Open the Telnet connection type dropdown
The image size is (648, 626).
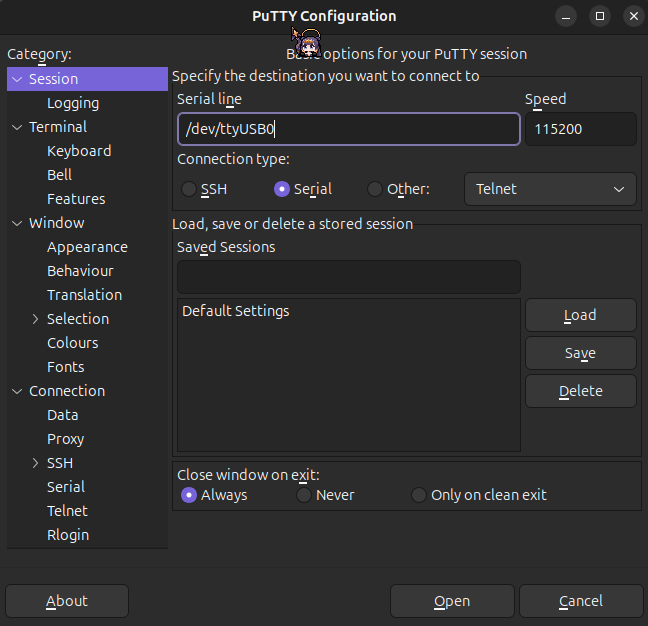(x=550, y=189)
